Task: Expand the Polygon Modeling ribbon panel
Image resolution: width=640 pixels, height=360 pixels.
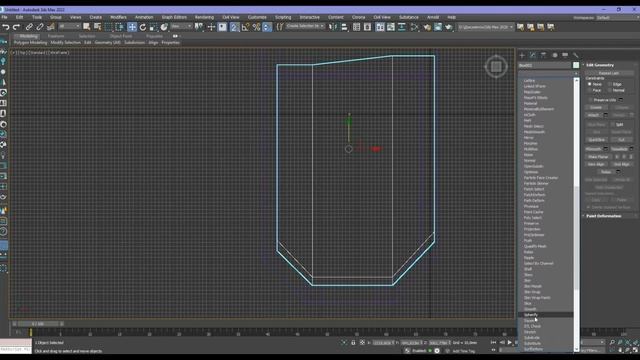Action: pyautogui.click(x=30, y=42)
